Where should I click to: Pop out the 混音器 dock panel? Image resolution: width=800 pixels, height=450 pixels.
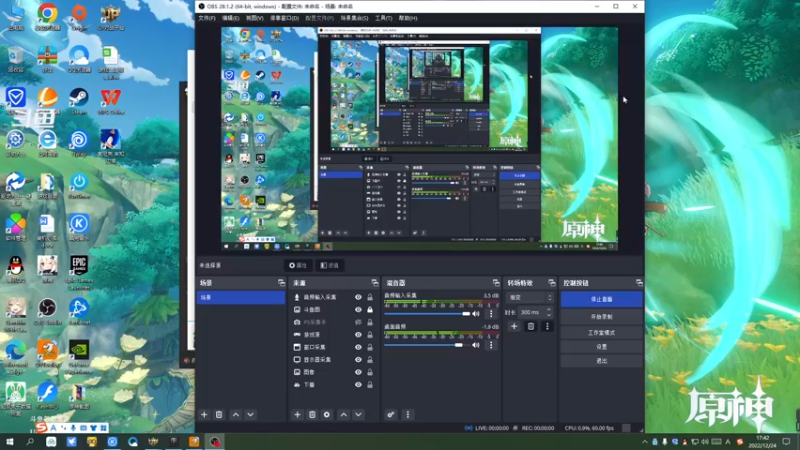(496, 283)
